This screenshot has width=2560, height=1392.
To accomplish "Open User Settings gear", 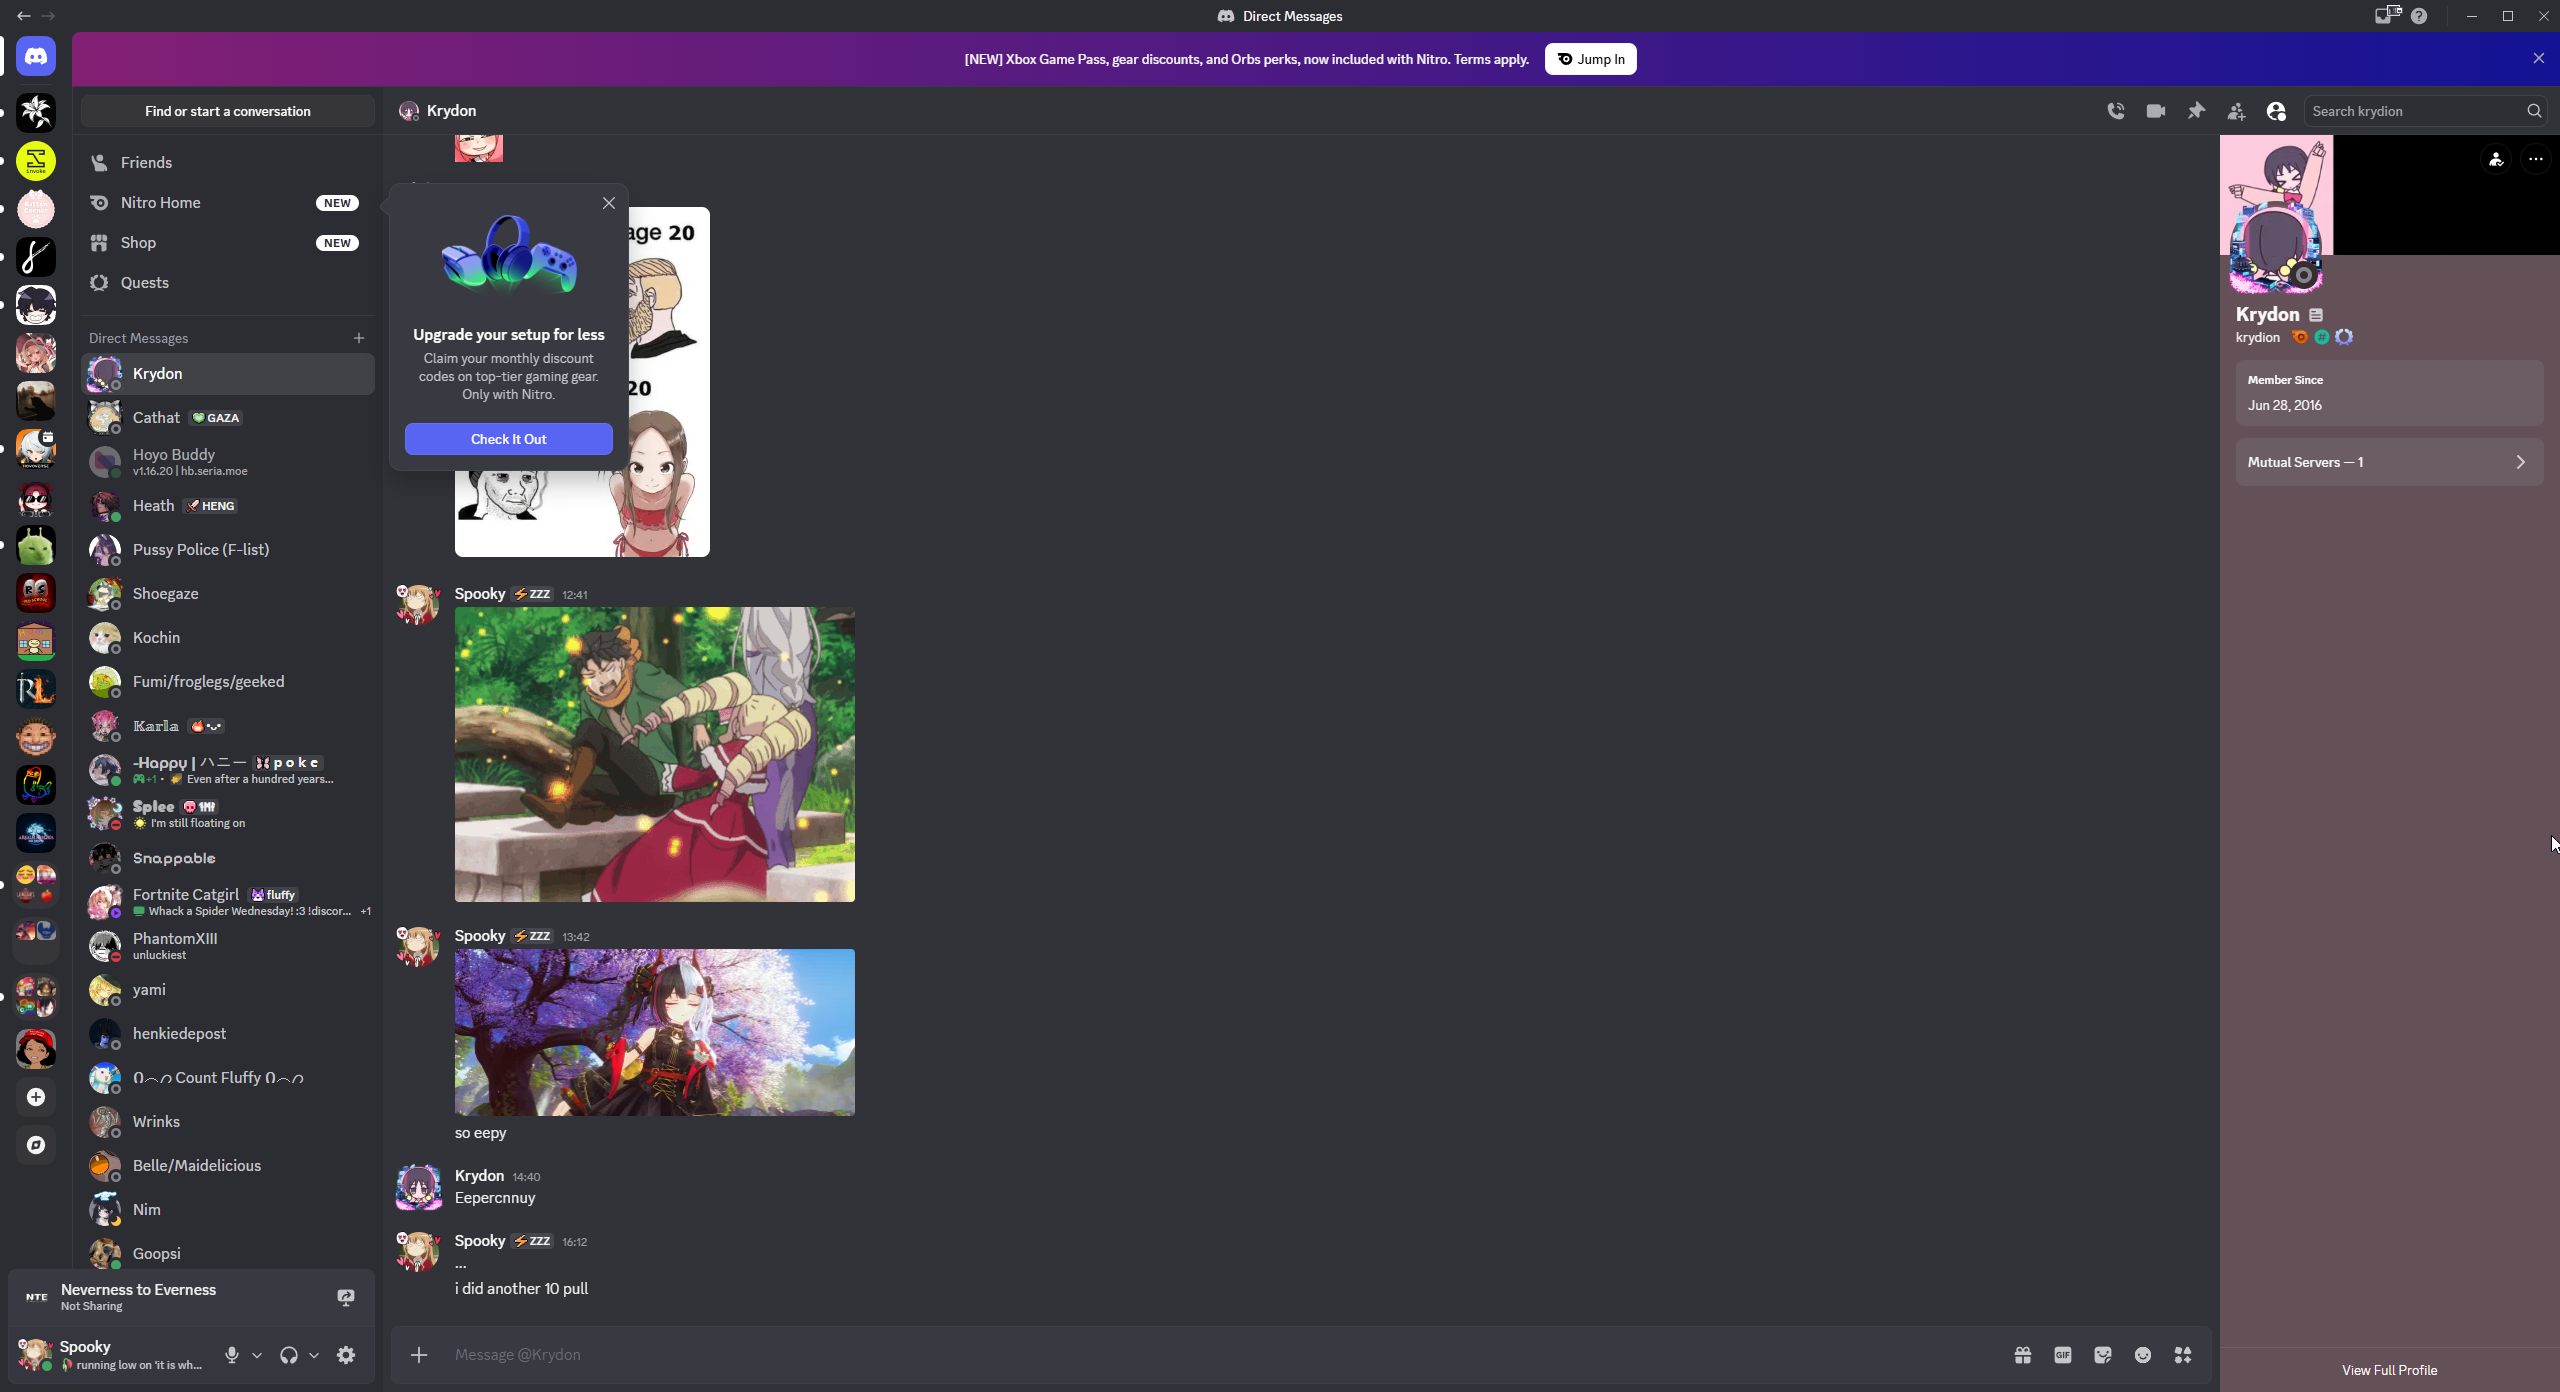I will pos(346,1355).
